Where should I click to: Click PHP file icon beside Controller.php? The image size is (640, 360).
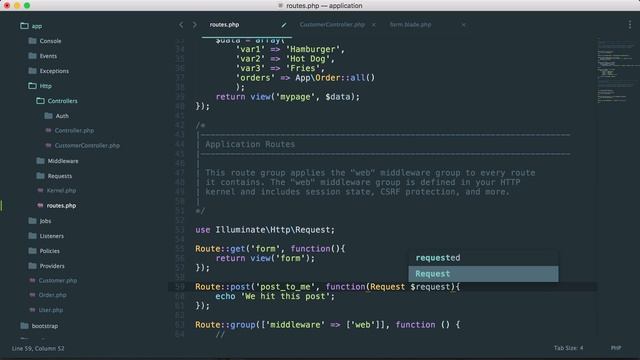click(x=48, y=131)
